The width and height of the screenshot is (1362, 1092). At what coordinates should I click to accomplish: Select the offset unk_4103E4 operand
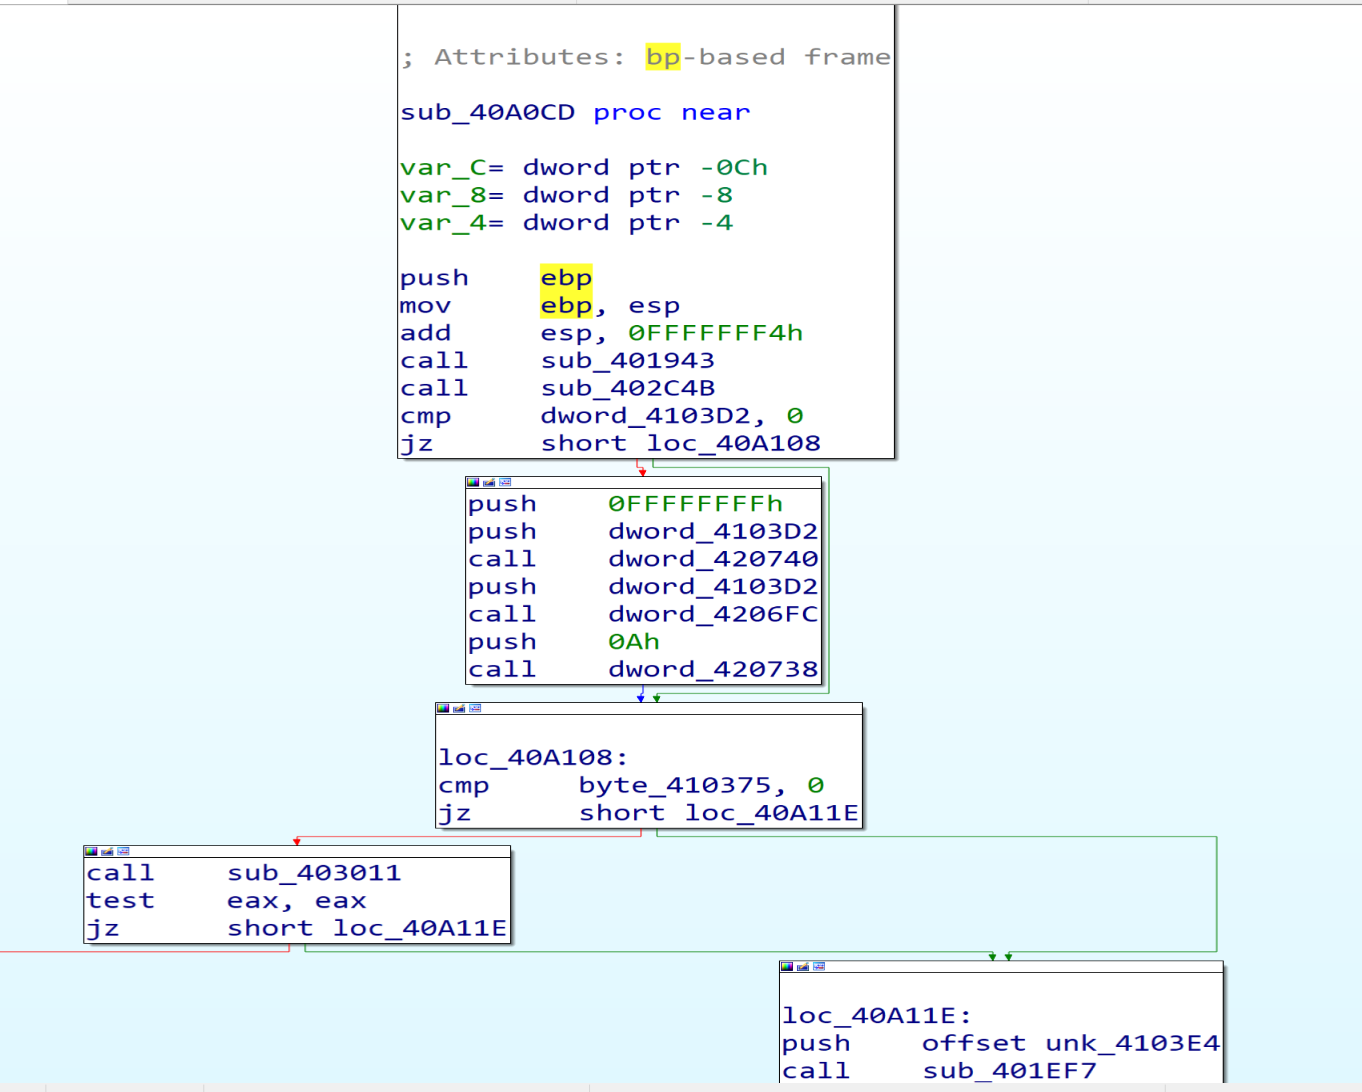(1070, 1044)
